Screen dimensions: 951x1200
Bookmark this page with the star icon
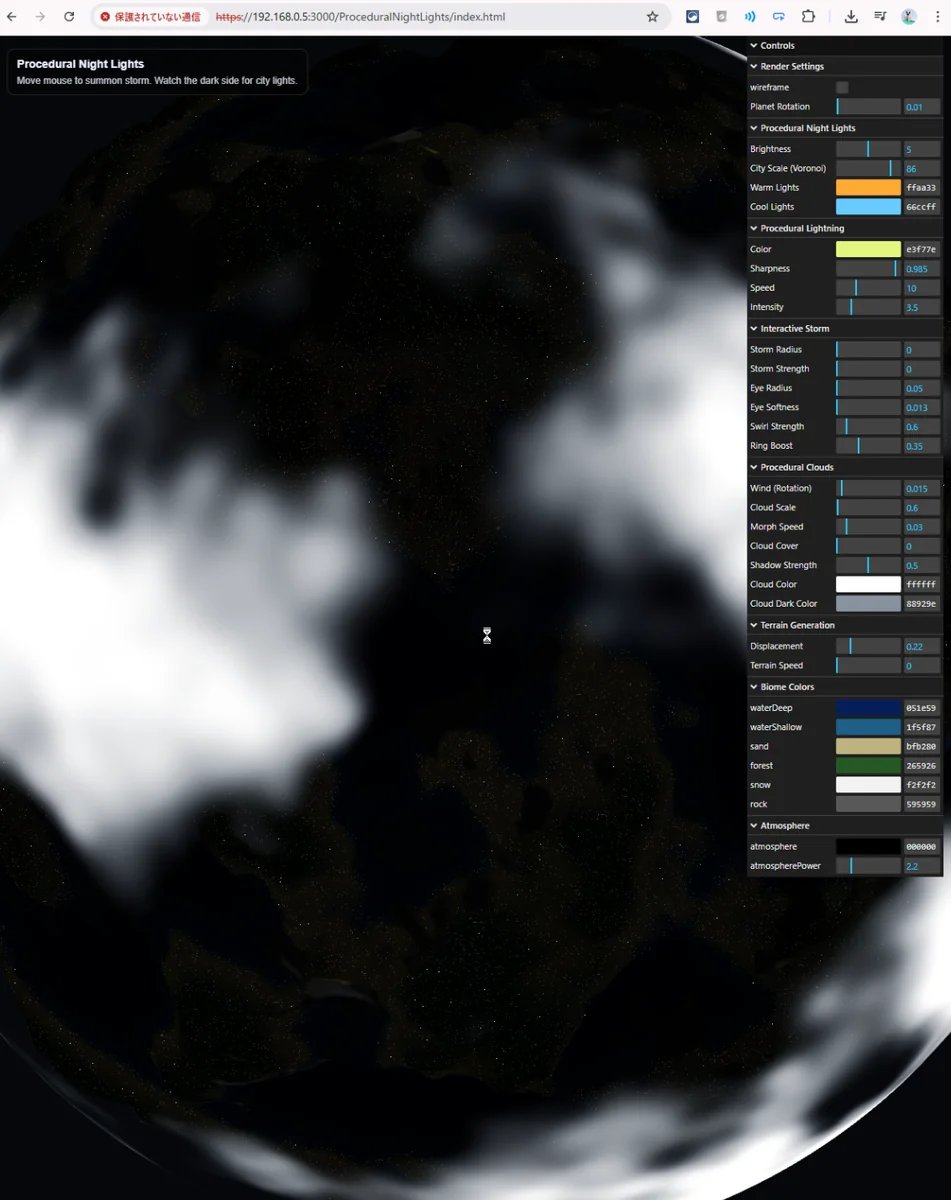coord(652,17)
